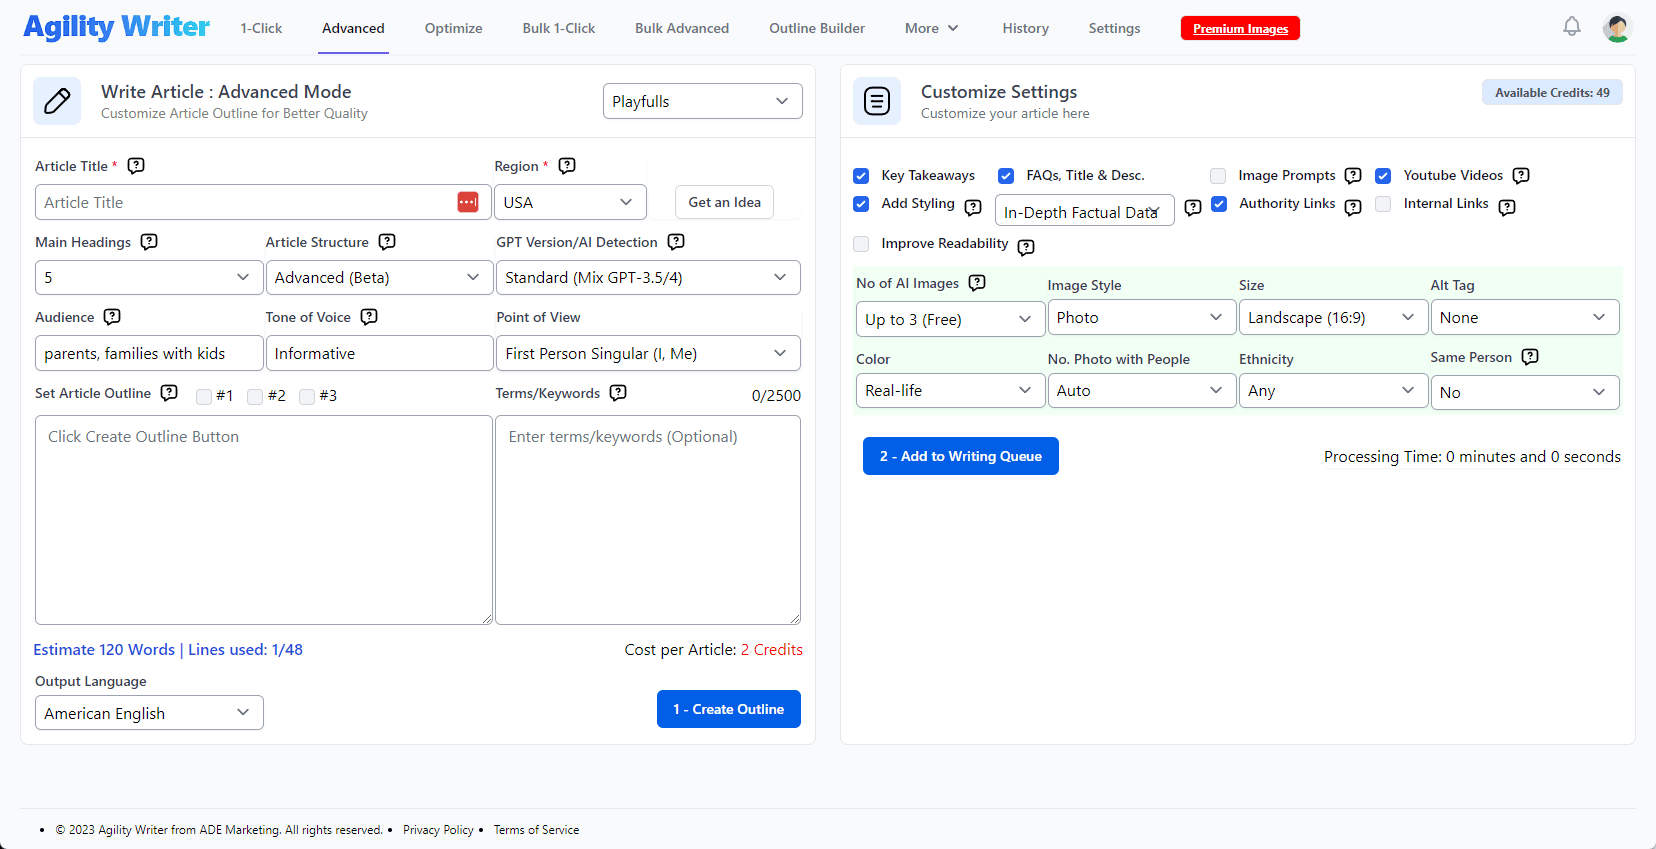Image resolution: width=1656 pixels, height=849 pixels.
Task: Show help for Tone of Voice
Action: point(369,317)
